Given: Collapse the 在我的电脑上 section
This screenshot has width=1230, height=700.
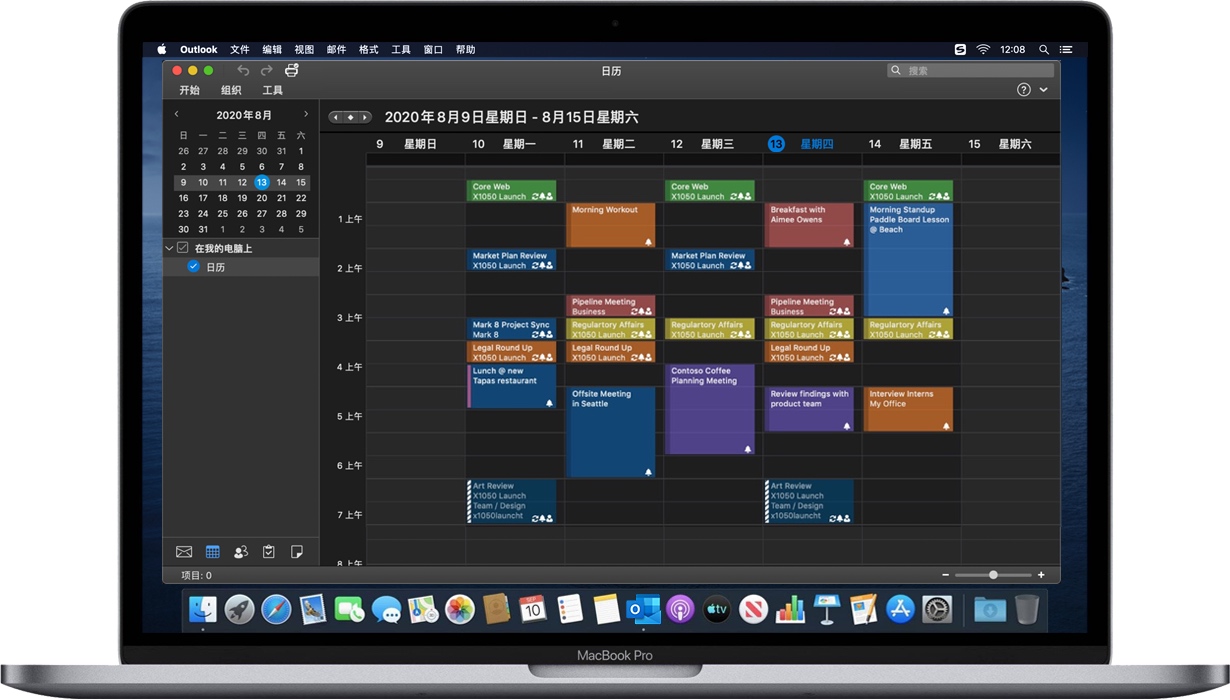Looking at the screenshot, I should (169, 247).
